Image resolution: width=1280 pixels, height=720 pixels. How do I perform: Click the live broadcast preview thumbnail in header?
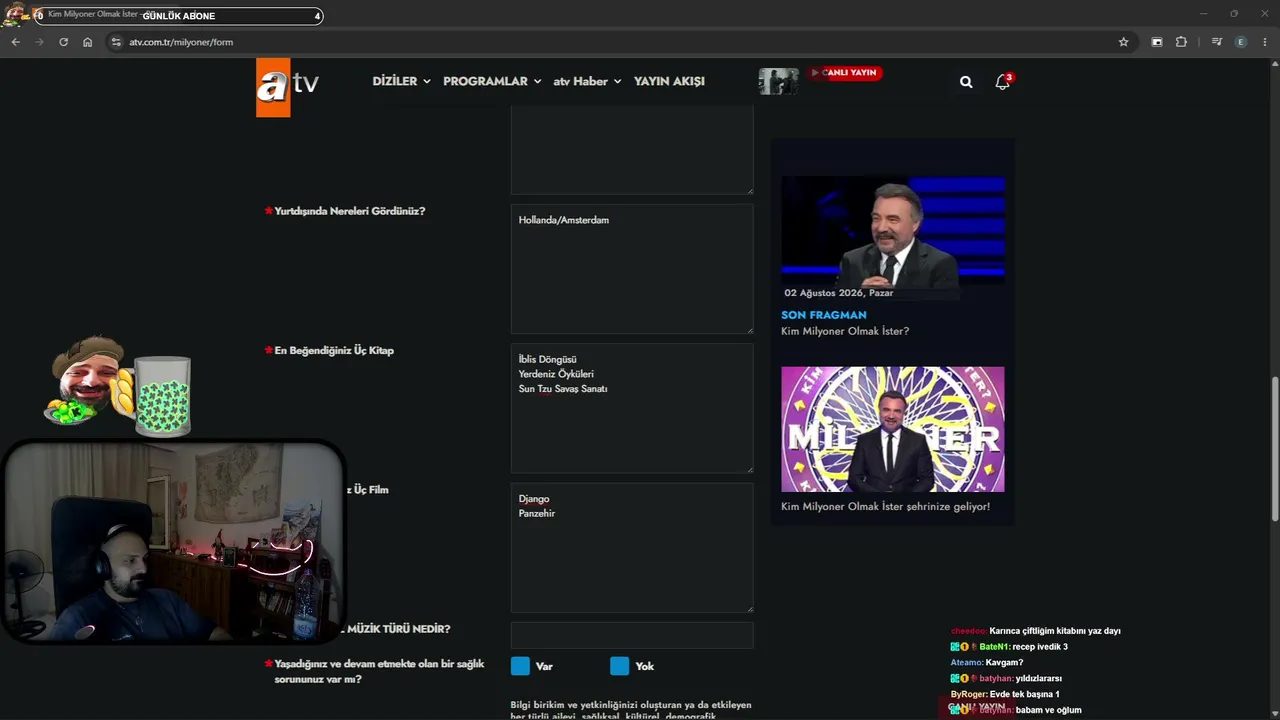778,81
